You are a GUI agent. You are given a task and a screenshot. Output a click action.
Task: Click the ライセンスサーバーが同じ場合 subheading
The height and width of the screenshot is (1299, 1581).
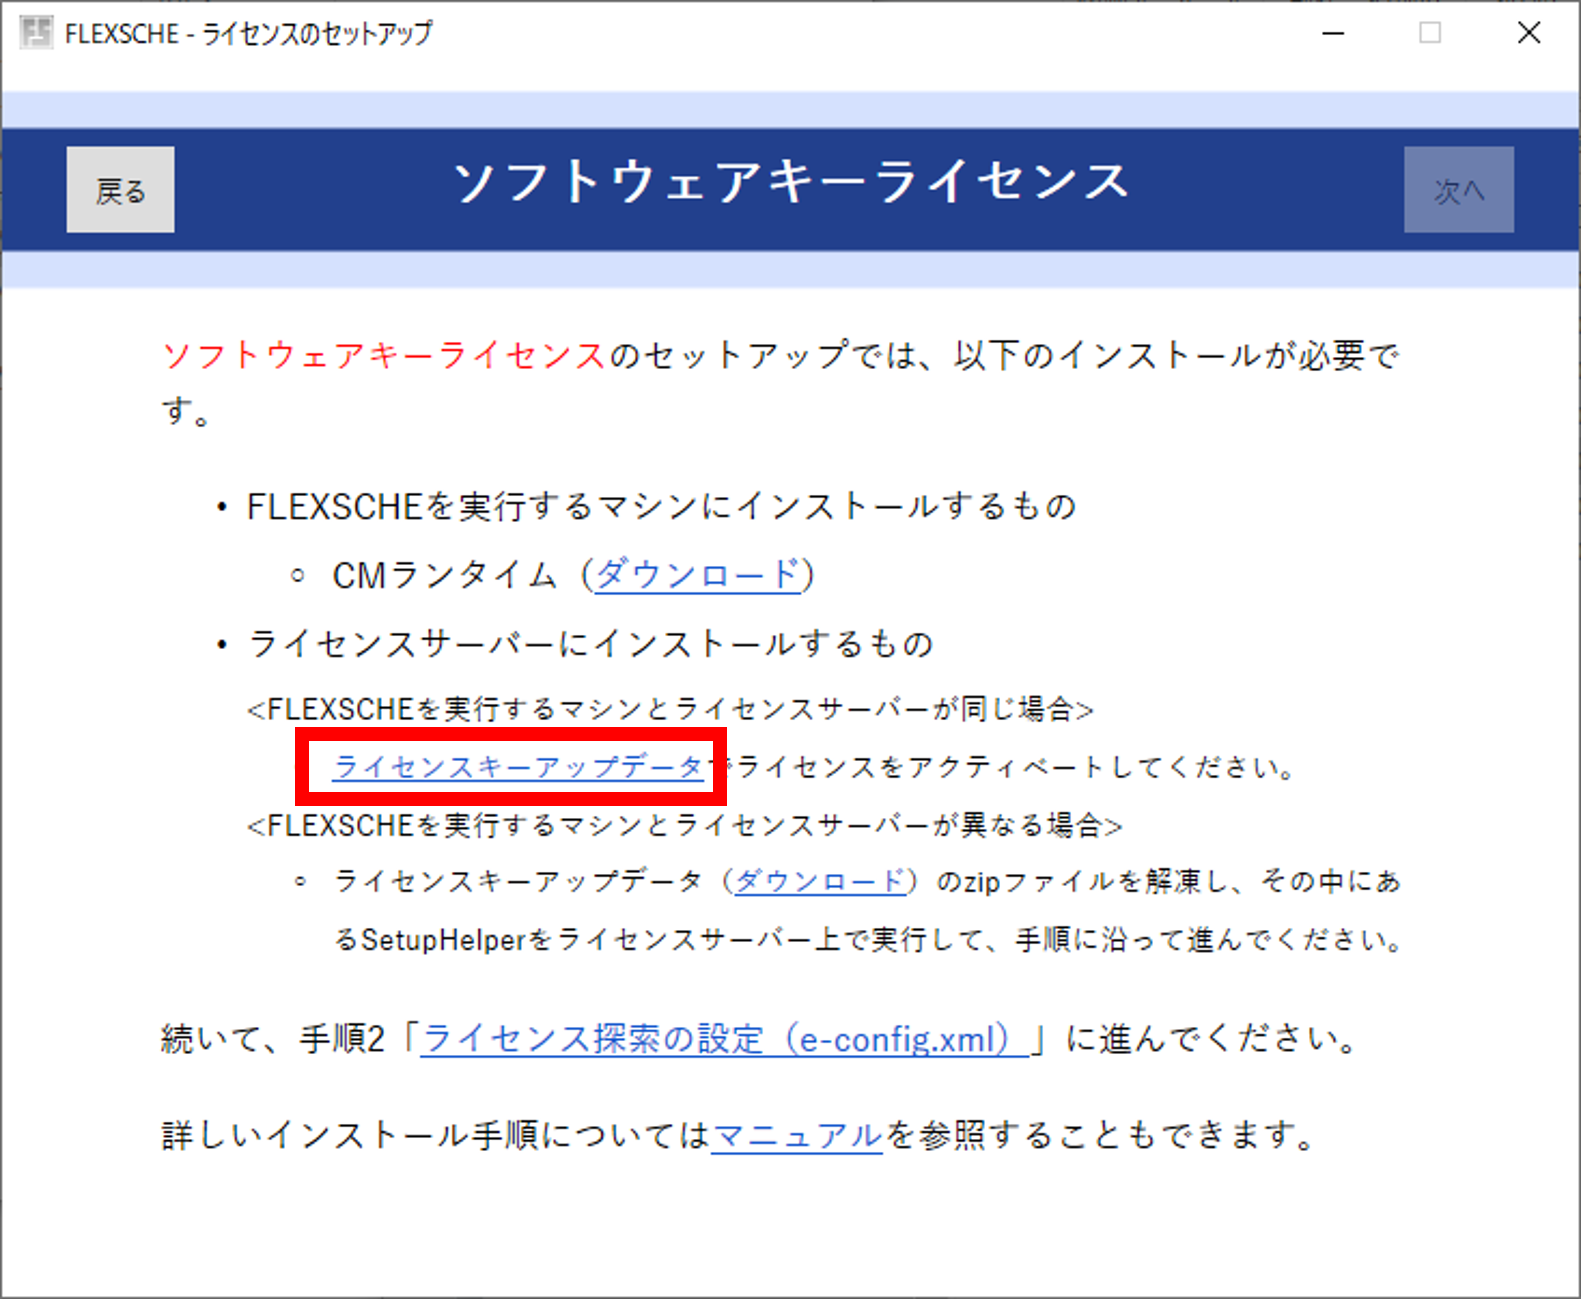pyautogui.click(x=670, y=710)
